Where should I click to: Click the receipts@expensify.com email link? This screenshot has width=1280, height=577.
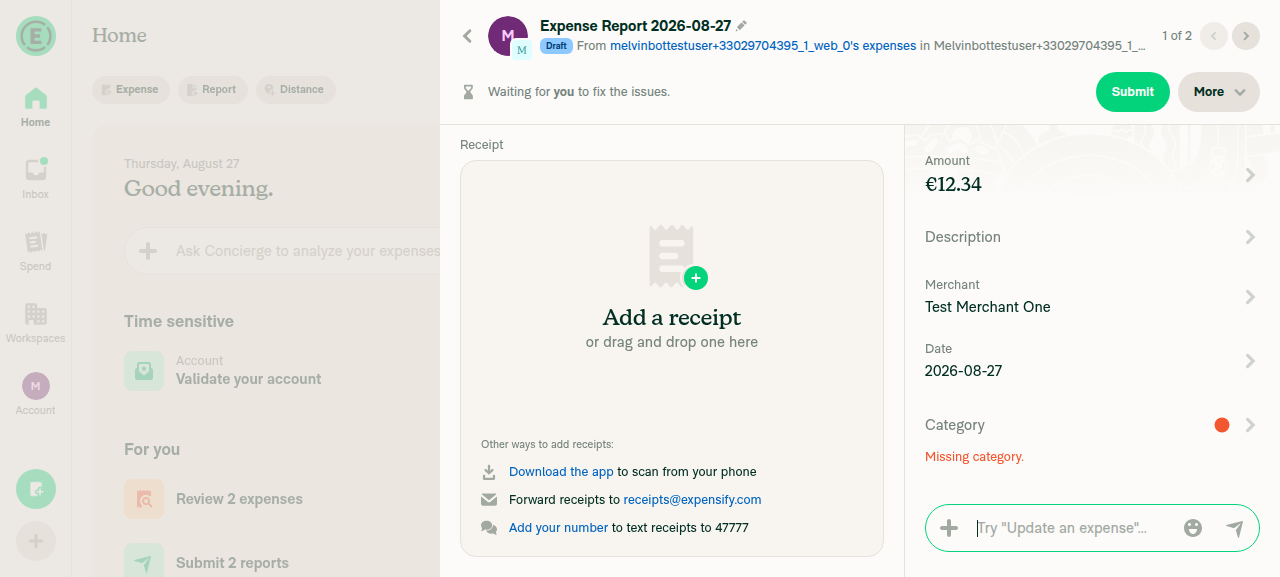pyautogui.click(x=692, y=500)
